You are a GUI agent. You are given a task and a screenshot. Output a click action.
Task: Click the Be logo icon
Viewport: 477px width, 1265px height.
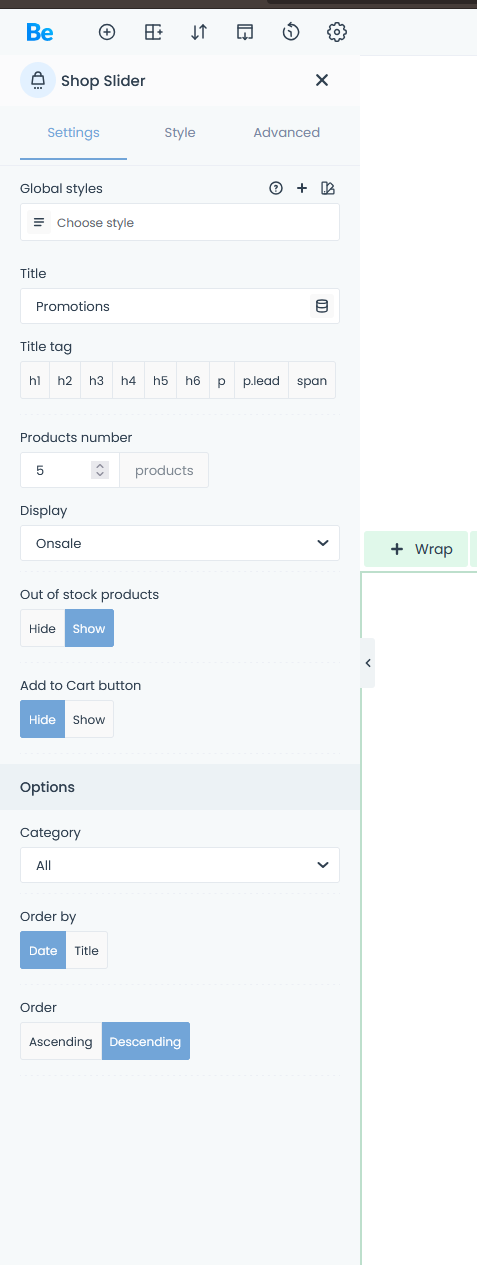[40, 32]
